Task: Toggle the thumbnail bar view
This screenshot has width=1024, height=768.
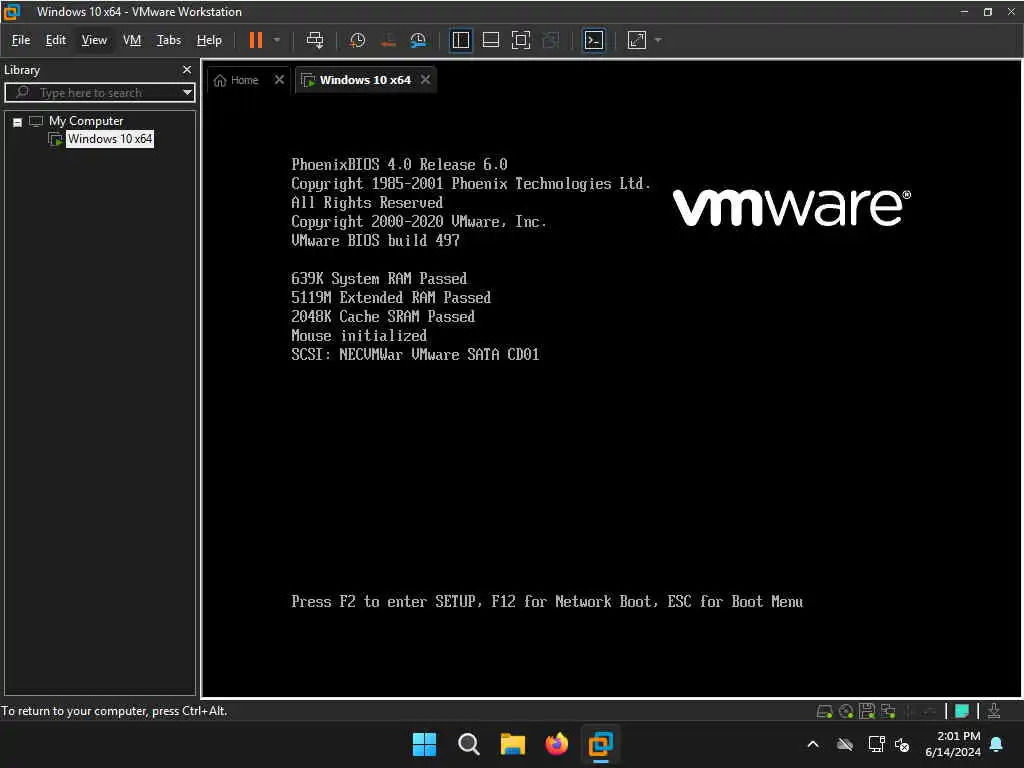Action: [x=490, y=40]
